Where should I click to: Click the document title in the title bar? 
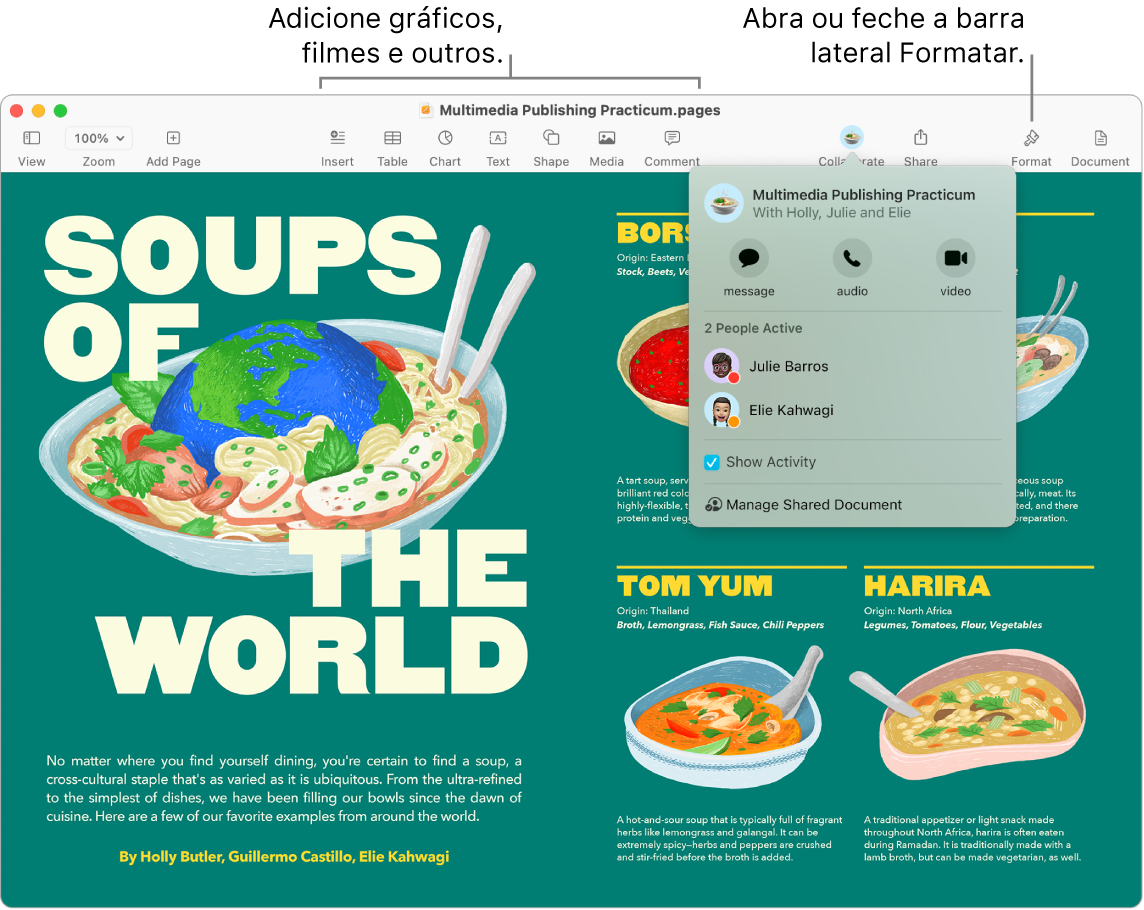(x=579, y=110)
